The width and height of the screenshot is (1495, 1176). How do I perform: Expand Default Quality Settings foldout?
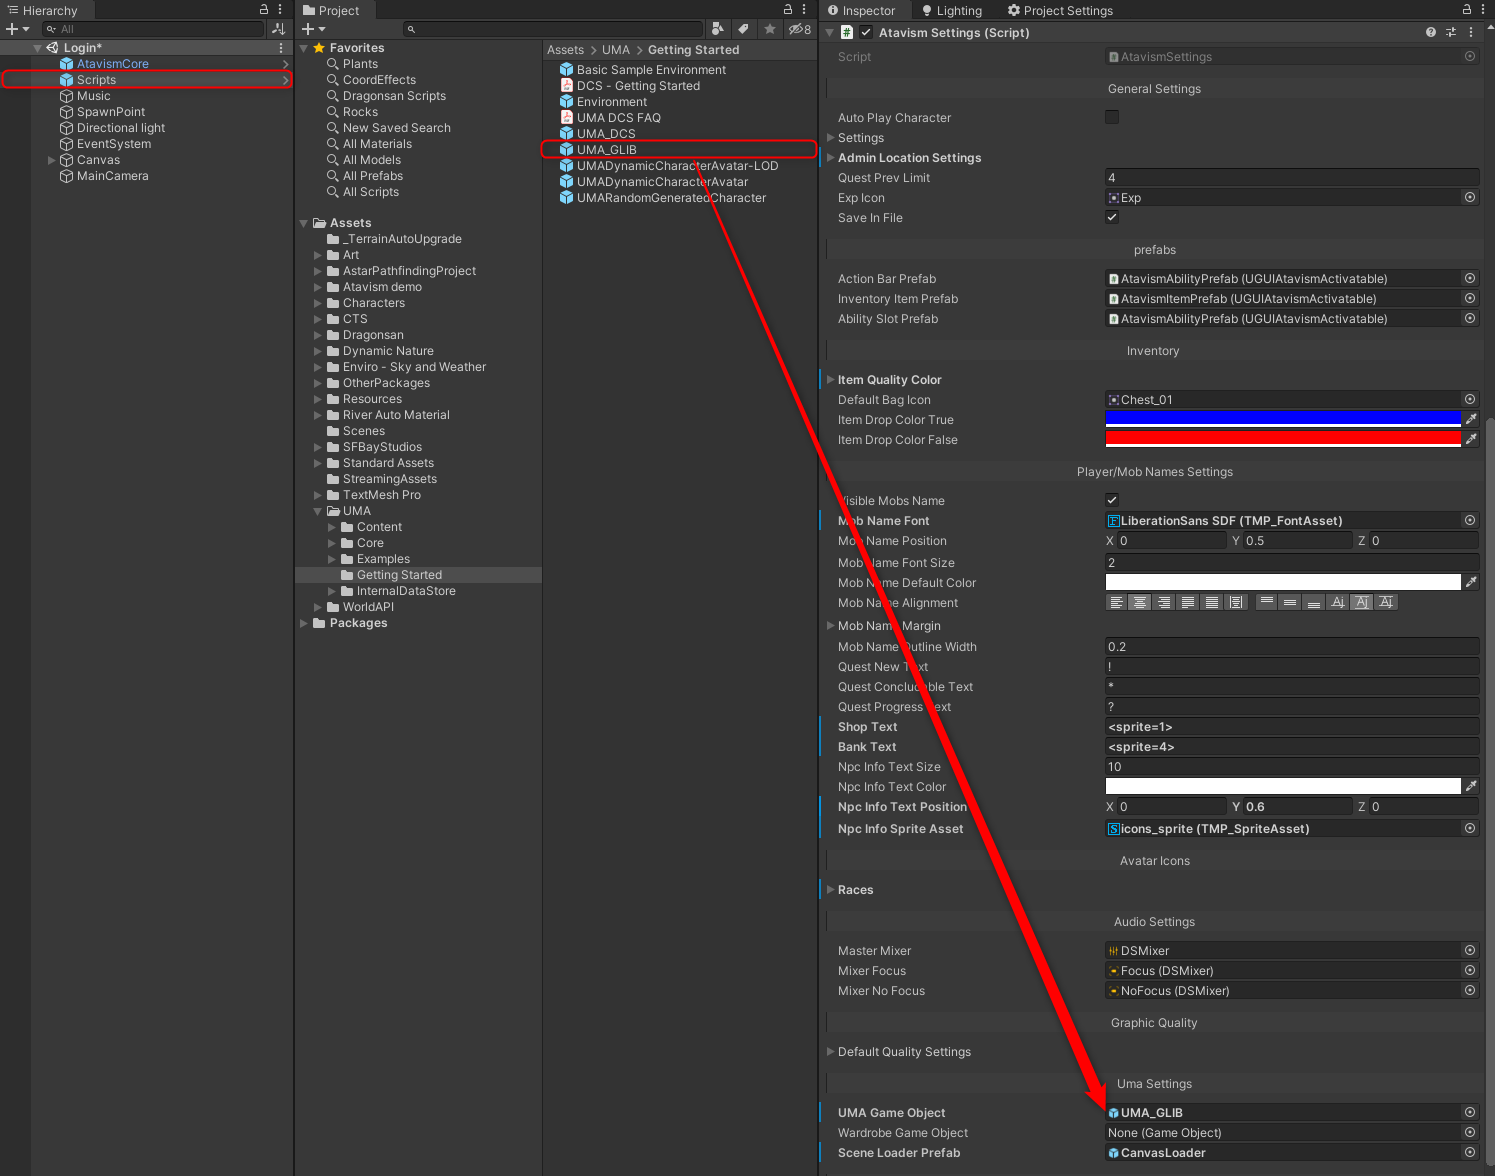830,1051
